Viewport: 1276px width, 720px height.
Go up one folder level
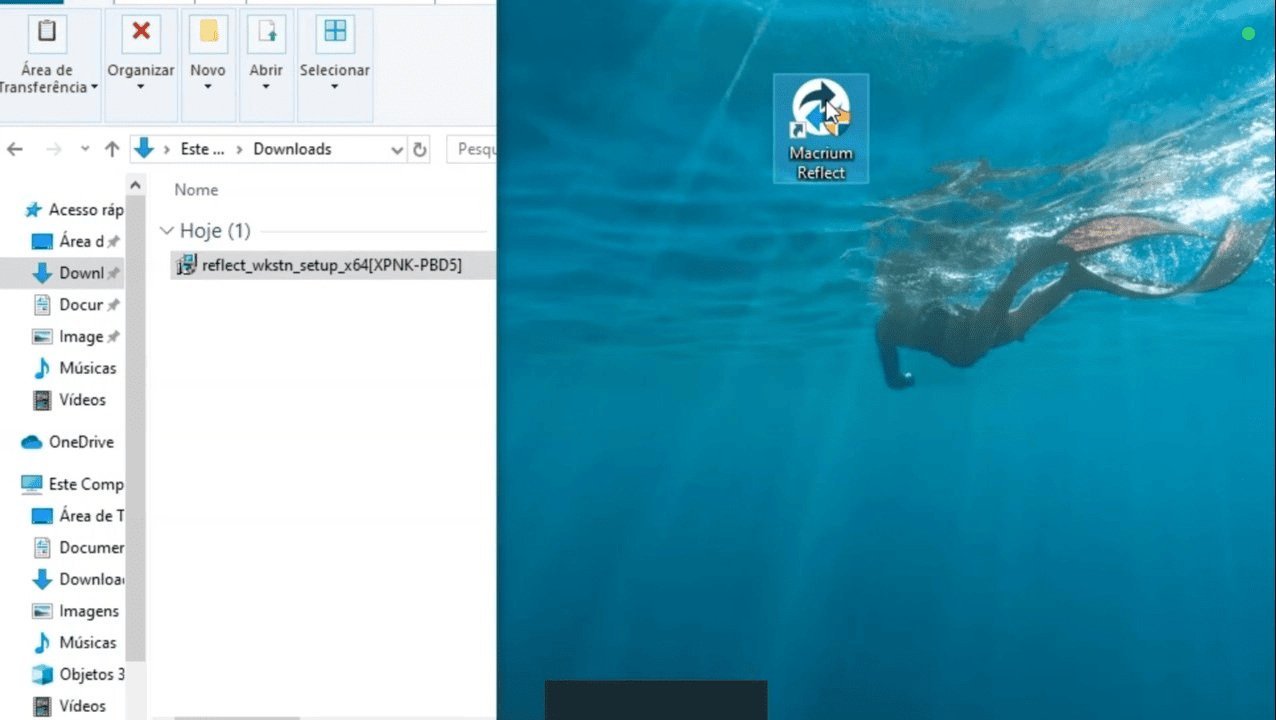(x=112, y=149)
